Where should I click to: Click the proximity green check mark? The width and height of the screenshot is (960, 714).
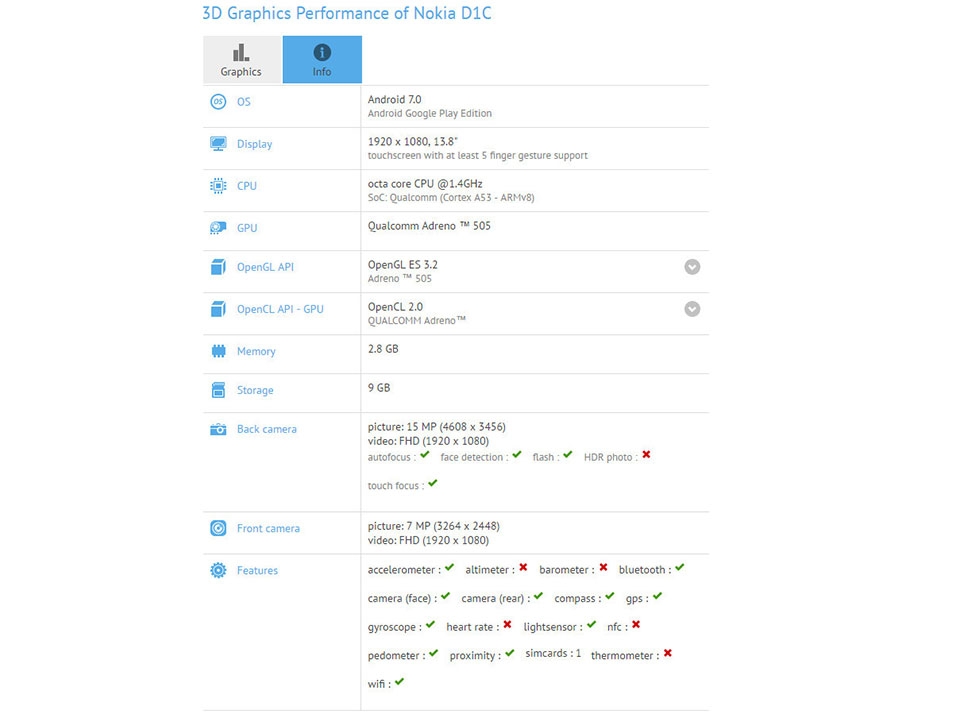click(x=509, y=653)
